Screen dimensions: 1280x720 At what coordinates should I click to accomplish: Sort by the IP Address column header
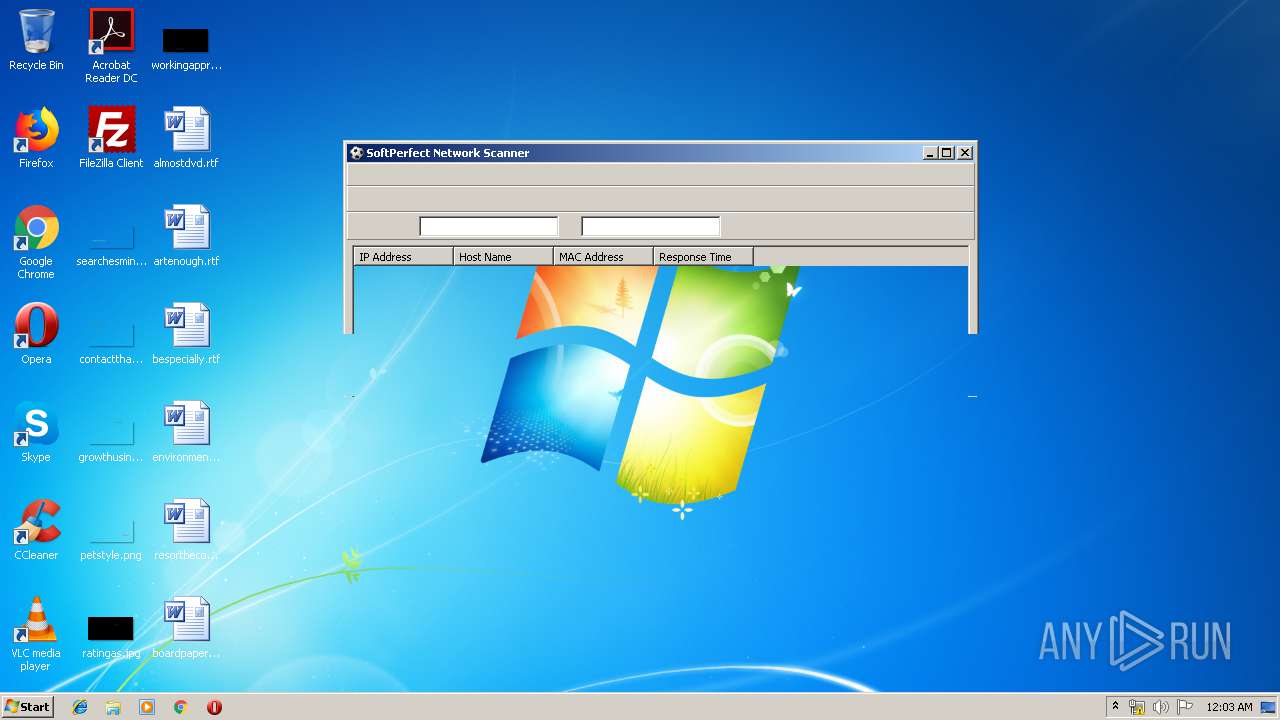[403, 257]
